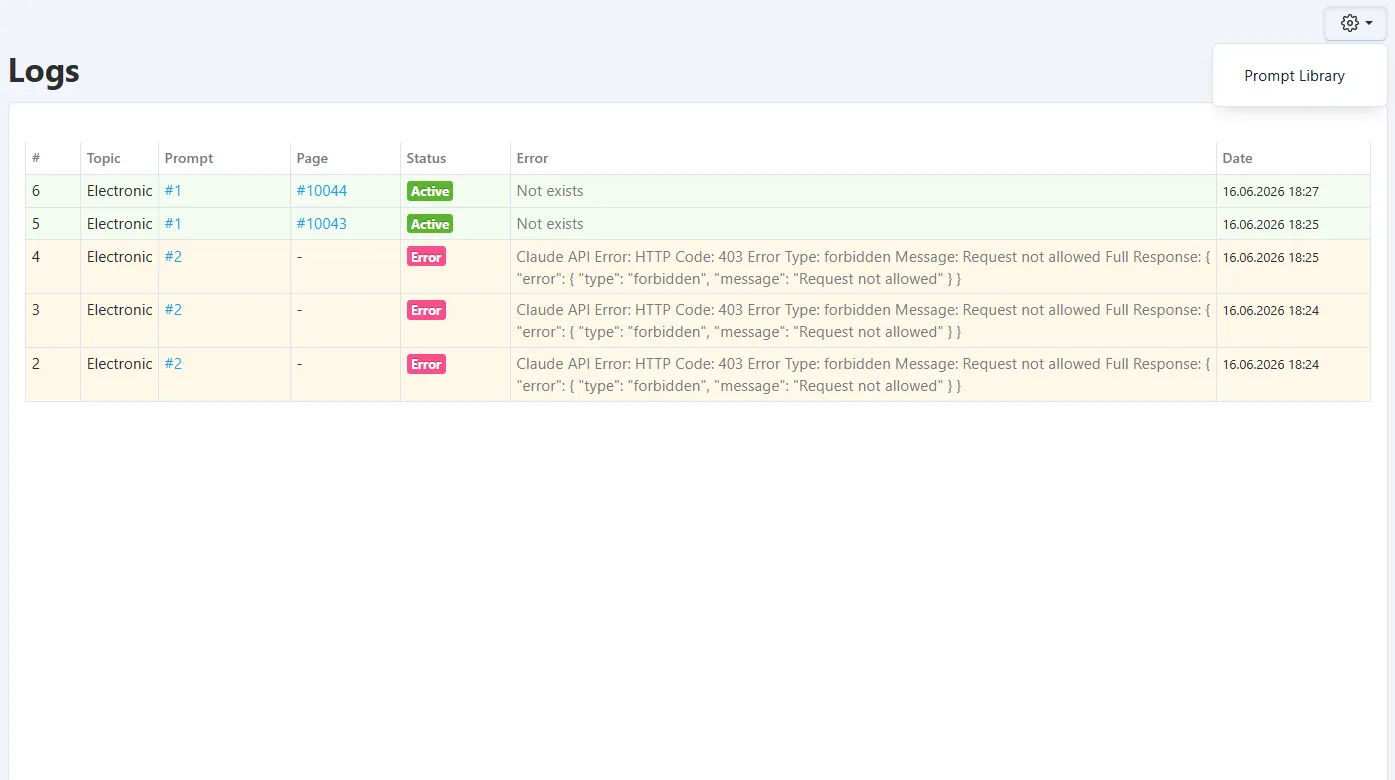Click row number 6 cell
Viewport: 1395px width, 780px height.
point(53,191)
